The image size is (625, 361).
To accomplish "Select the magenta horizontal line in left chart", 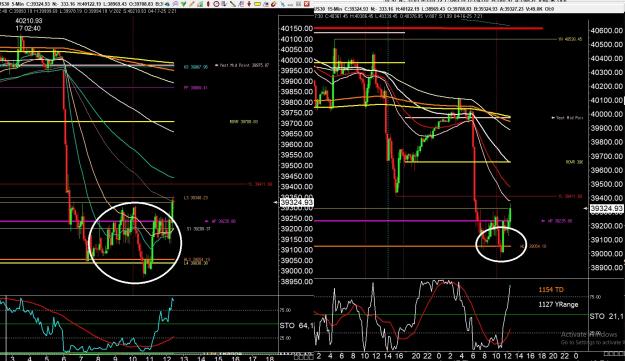I will (x=87, y=221).
